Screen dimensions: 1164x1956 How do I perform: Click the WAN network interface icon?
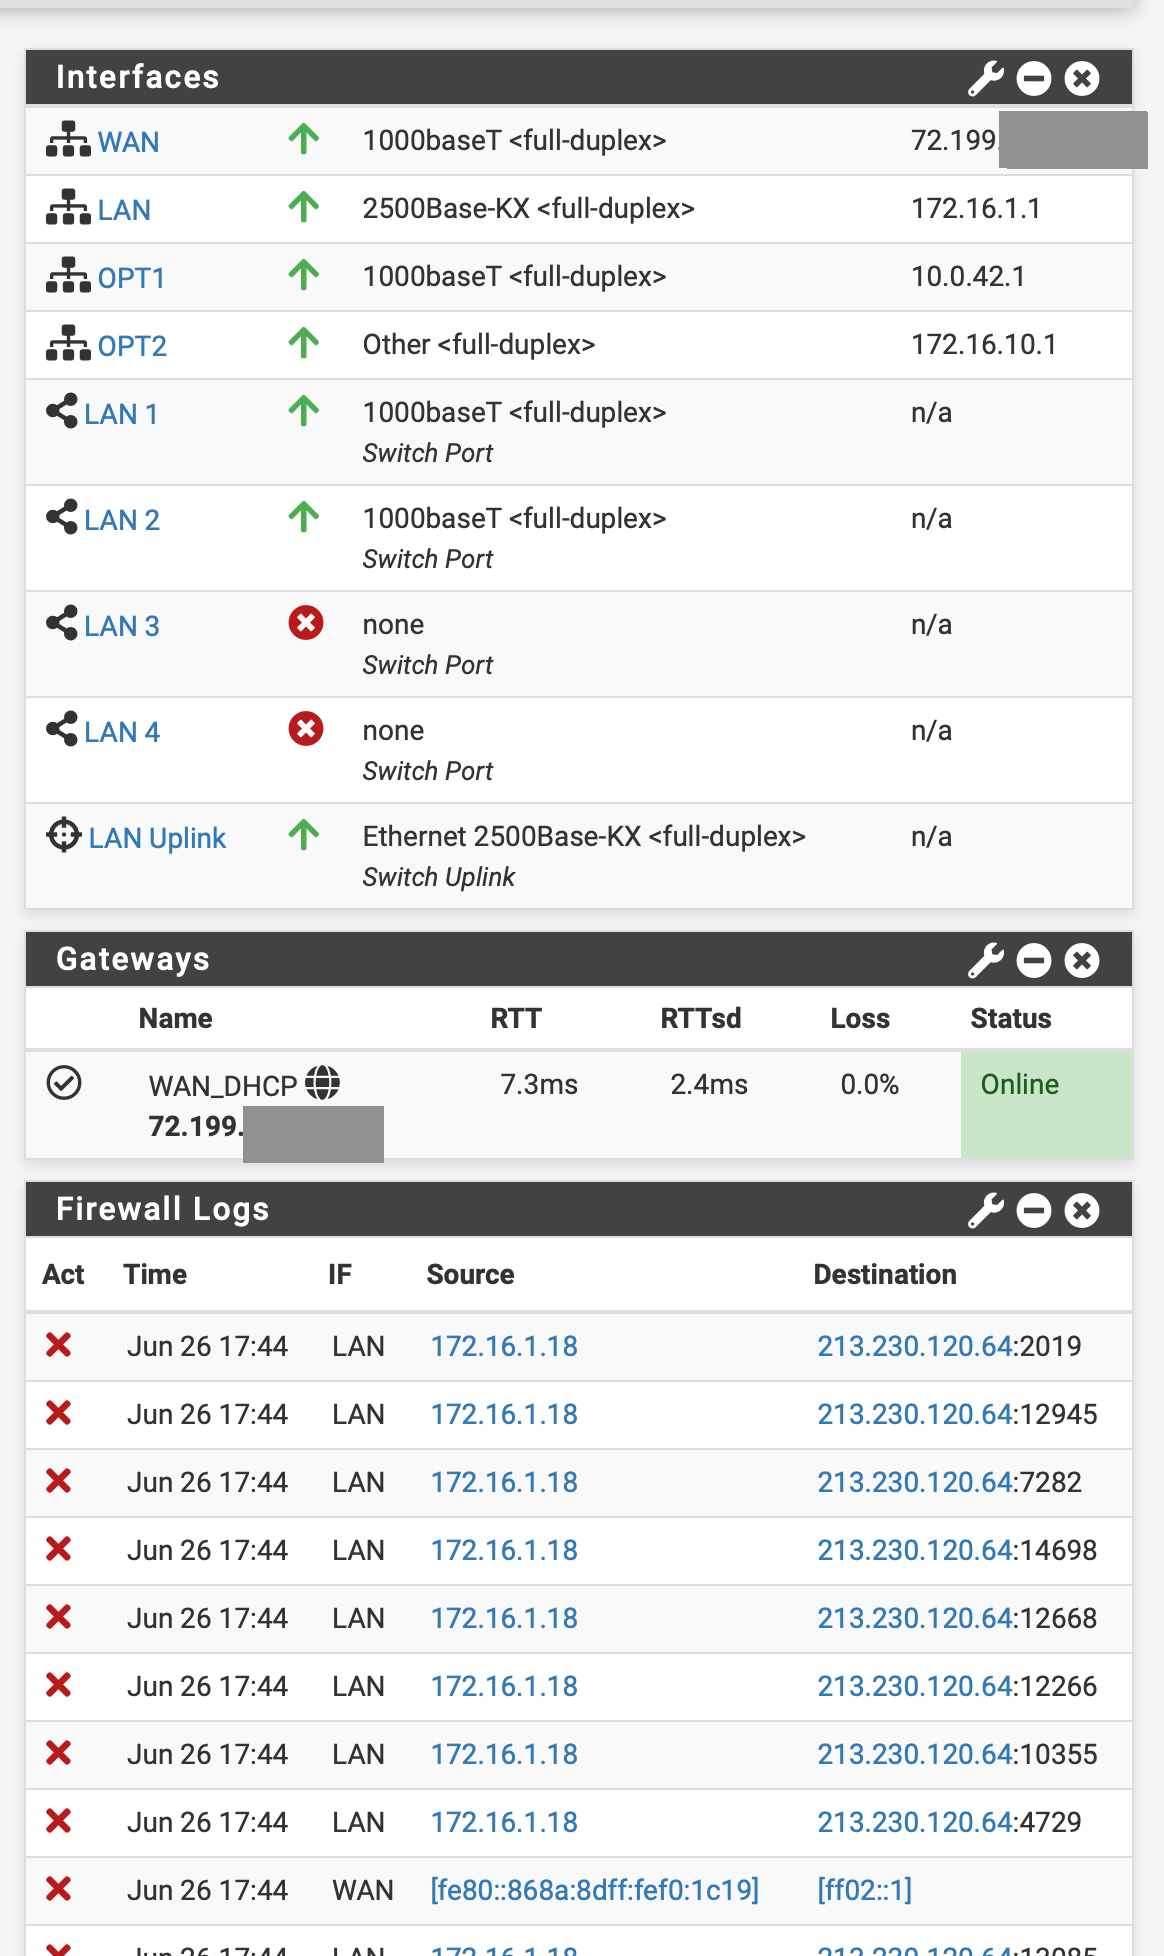(68, 140)
